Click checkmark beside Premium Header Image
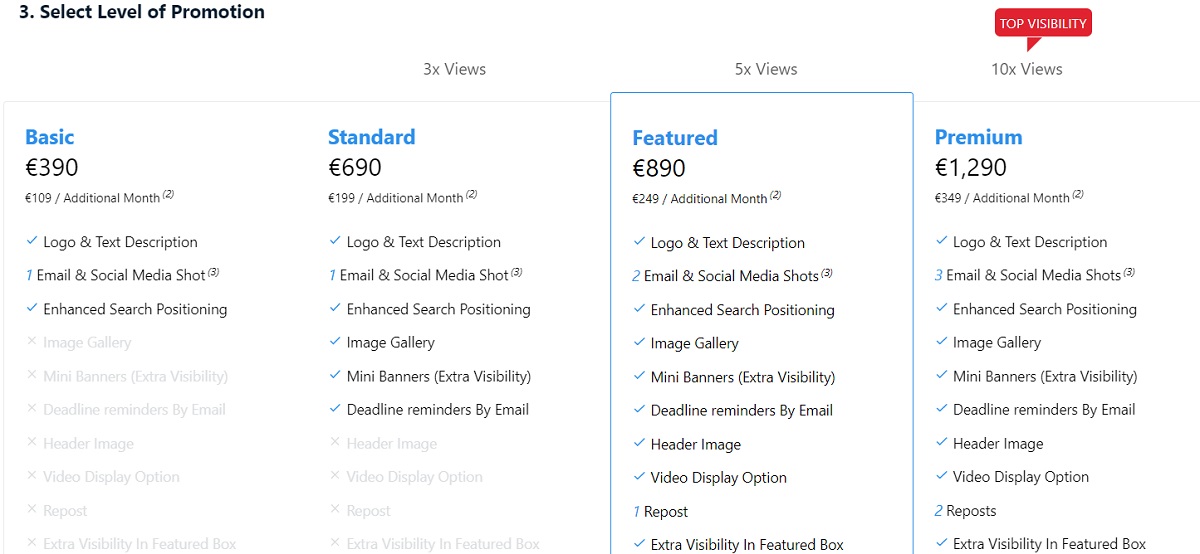1200x554 pixels. 941,443
